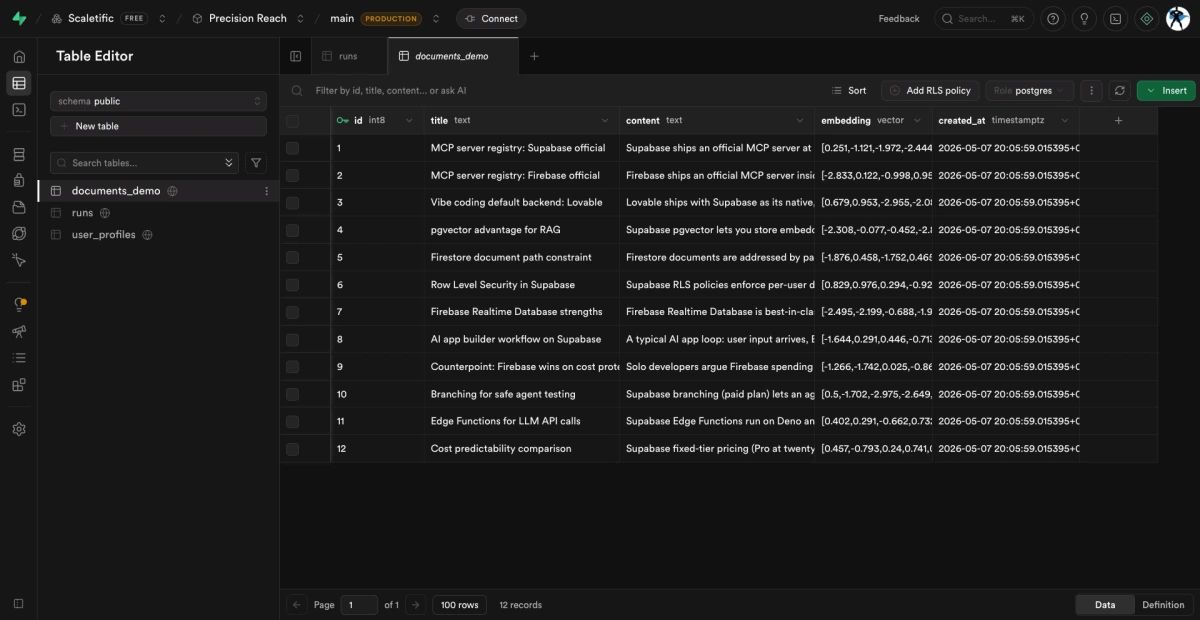Open the Advisors lightbulb in sidebar

pos(19,304)
